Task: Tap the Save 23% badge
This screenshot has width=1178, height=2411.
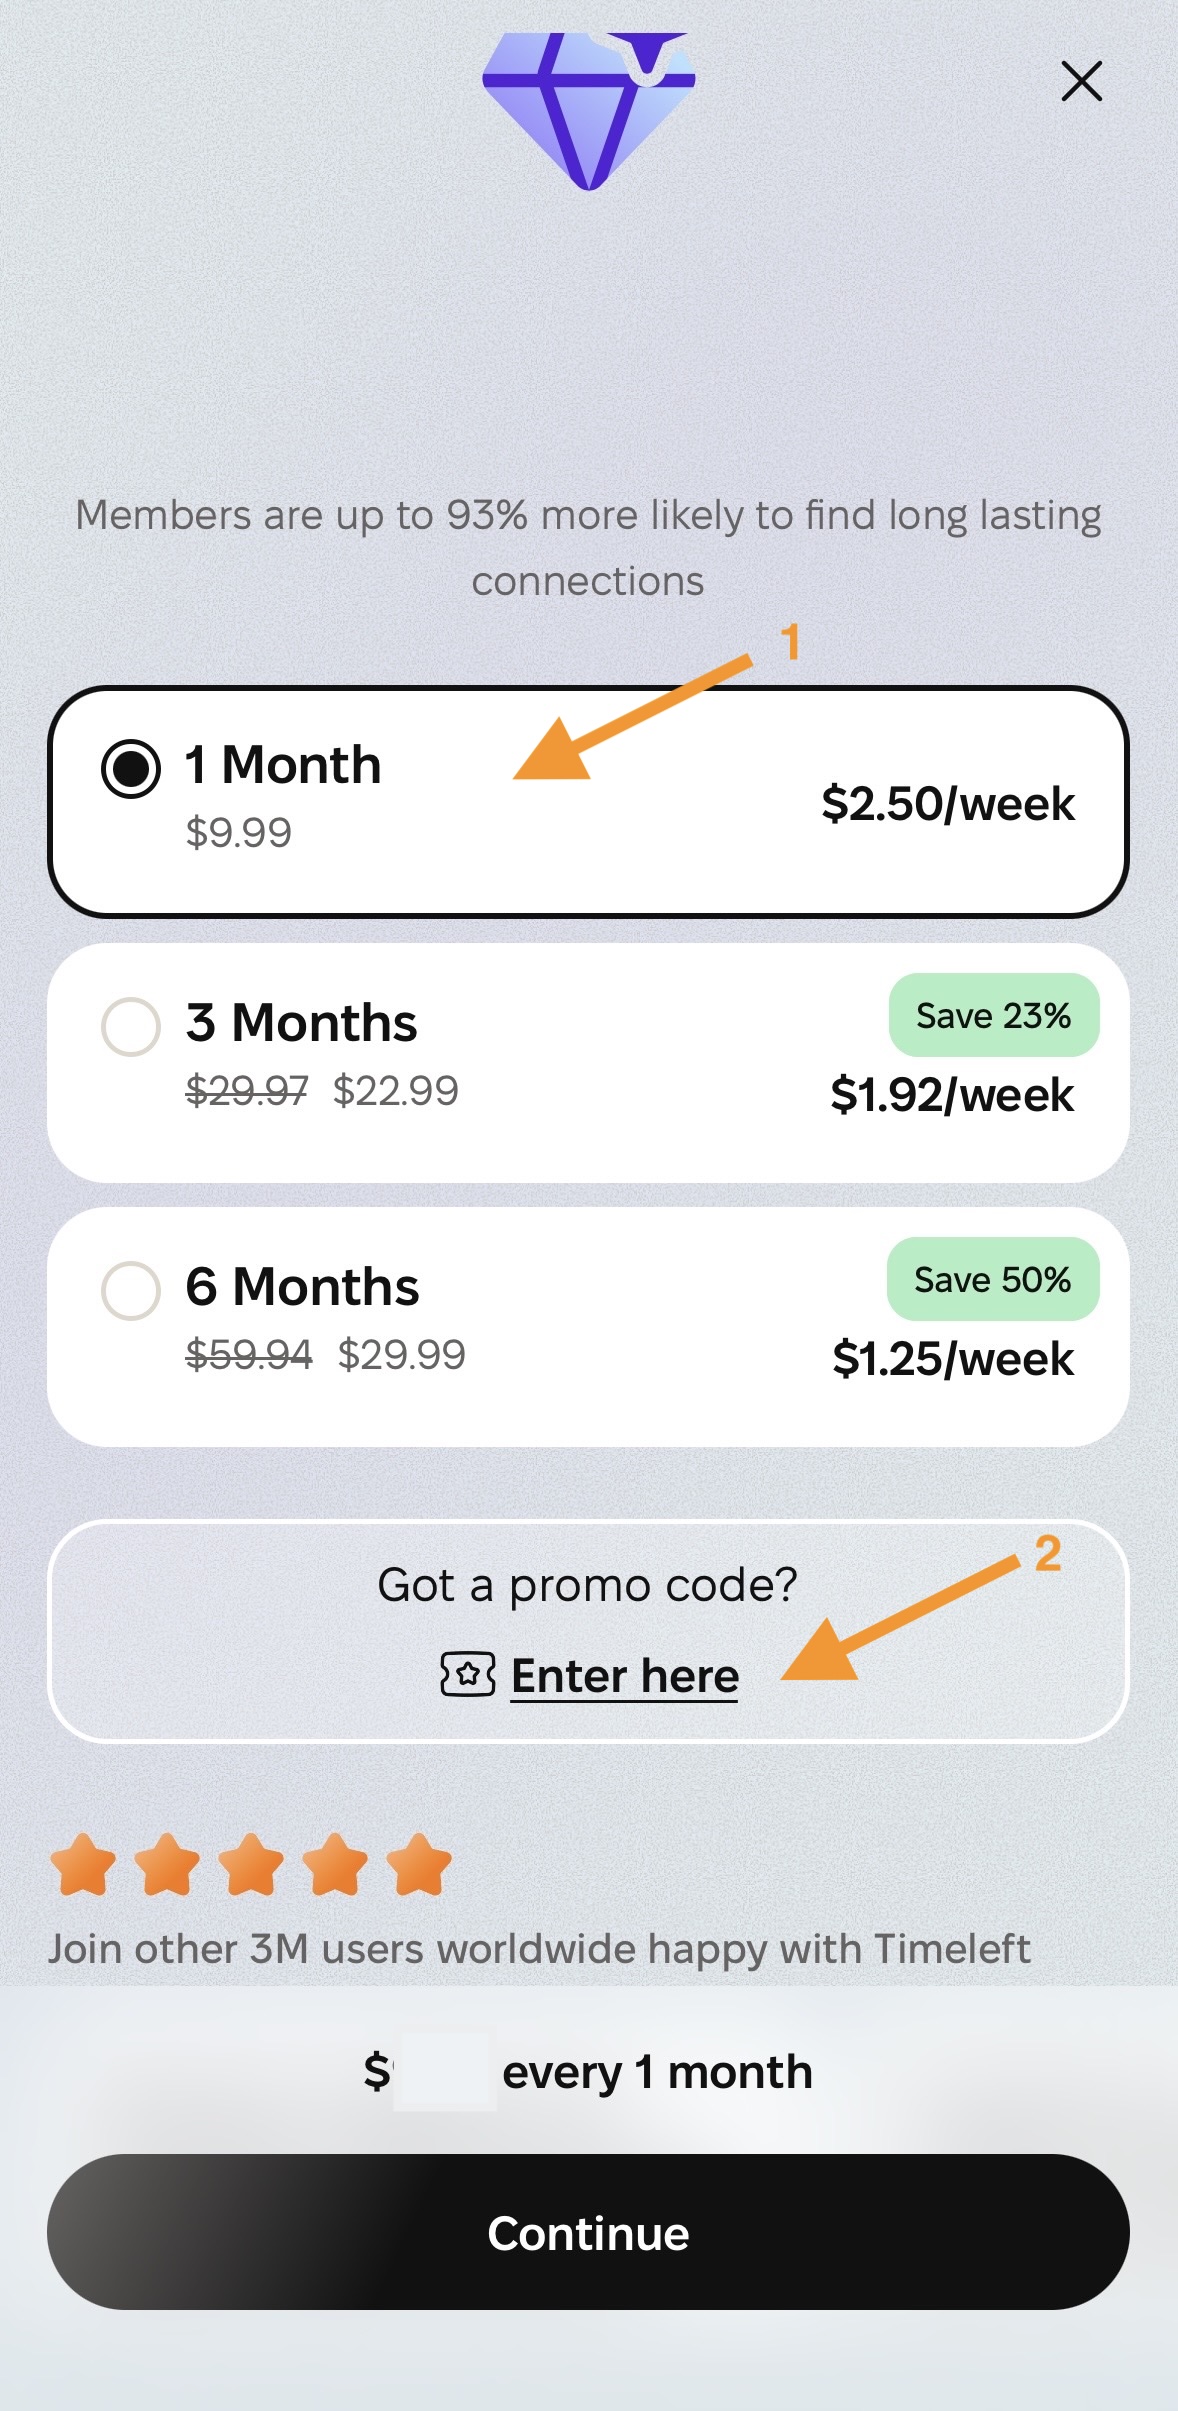Action: [x=993, y=1015]
